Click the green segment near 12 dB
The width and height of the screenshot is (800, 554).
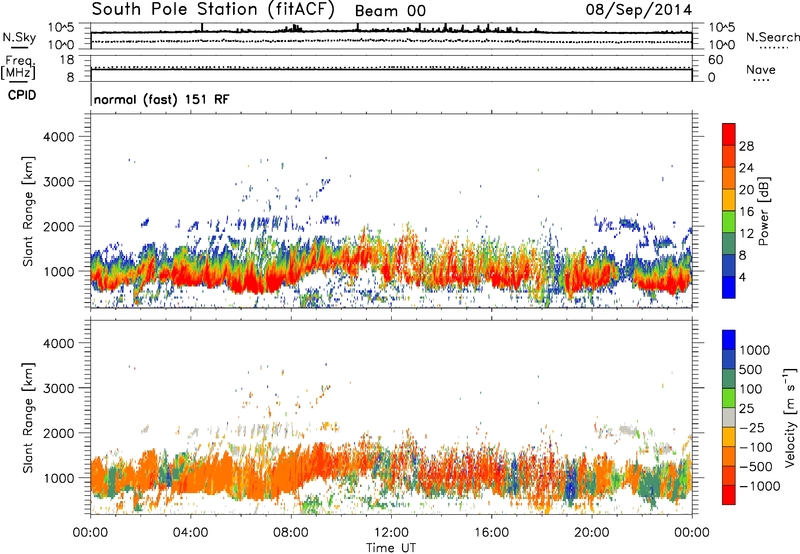(729, 222)
